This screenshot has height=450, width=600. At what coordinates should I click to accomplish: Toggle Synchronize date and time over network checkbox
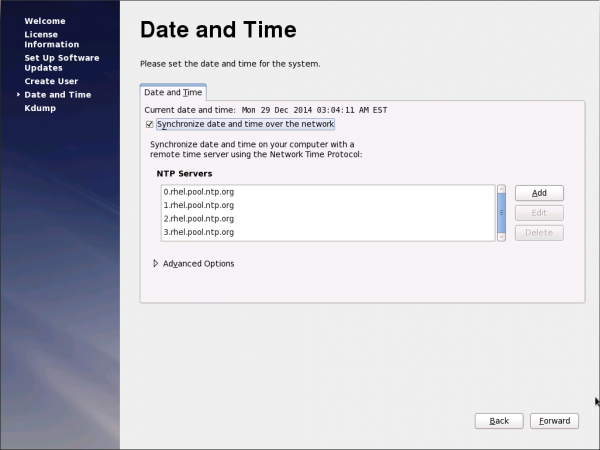pyautogui.click(x=150, y=124)
